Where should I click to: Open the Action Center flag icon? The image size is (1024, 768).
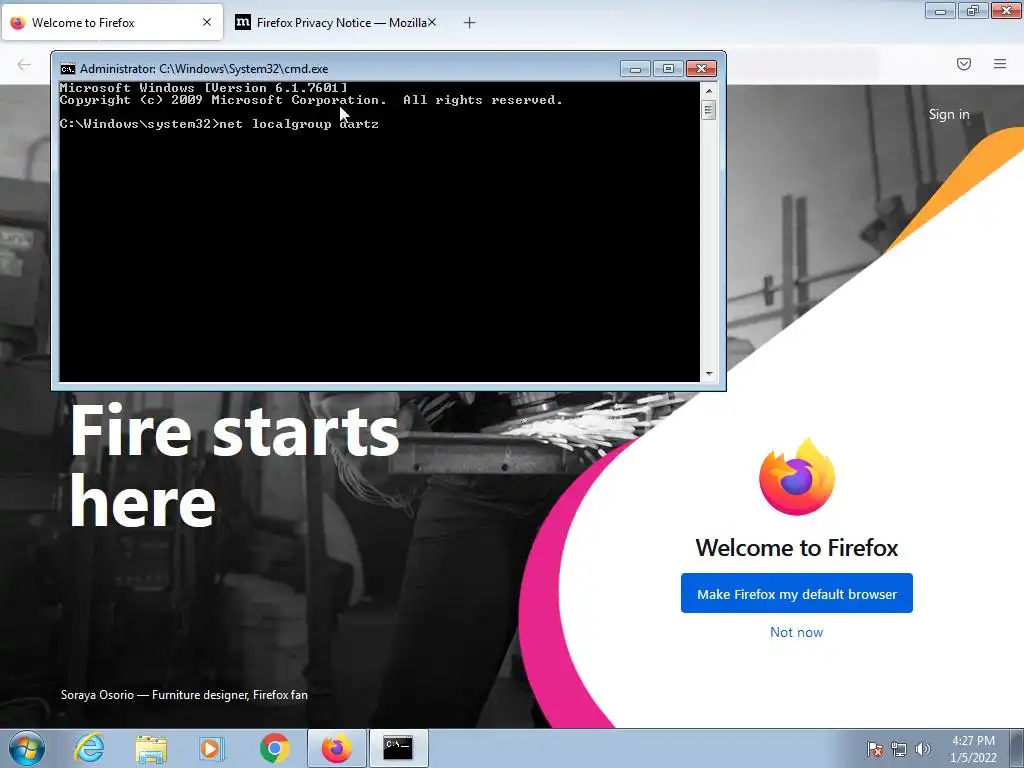click(x=875, y=749)
